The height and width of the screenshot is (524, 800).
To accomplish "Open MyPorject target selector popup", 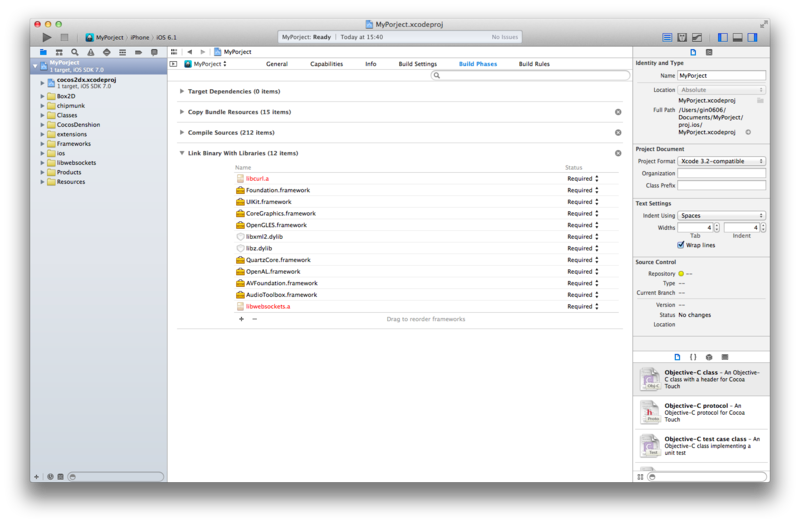I will coord(206,64).
